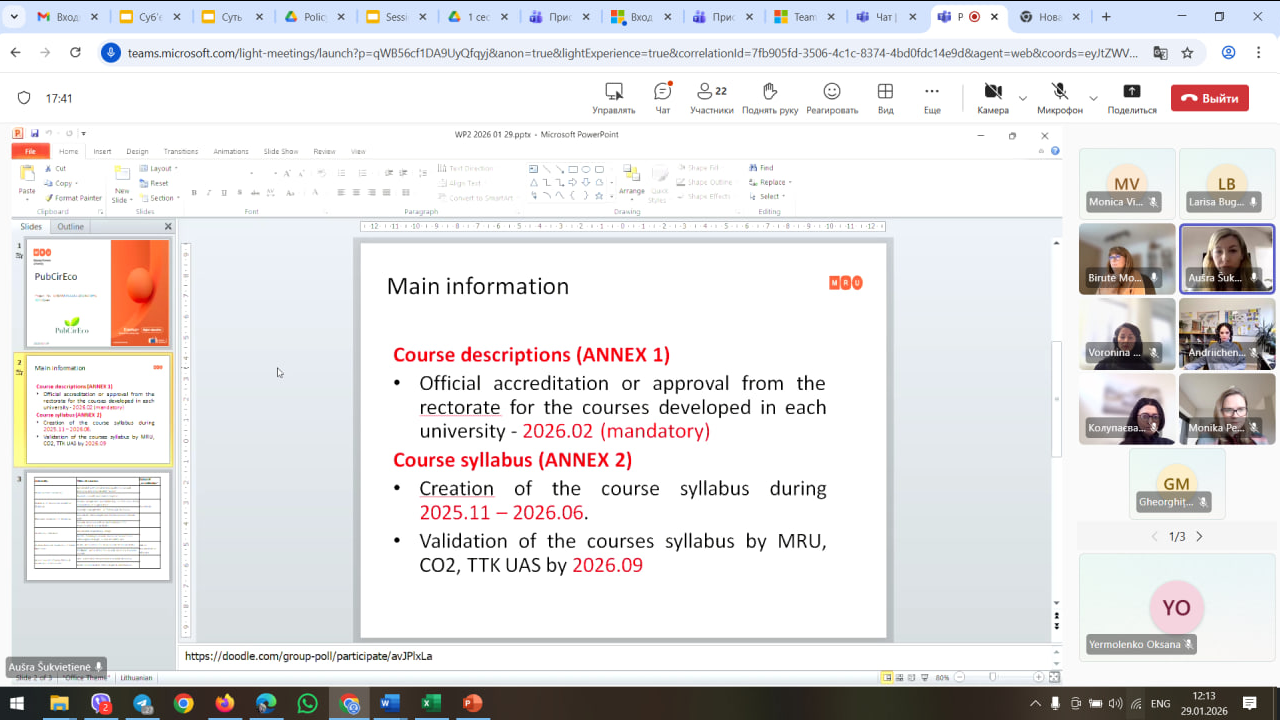This screenshot has width=1280, height=720.
Task: Open the More options menu
Action: click(932, 98)
